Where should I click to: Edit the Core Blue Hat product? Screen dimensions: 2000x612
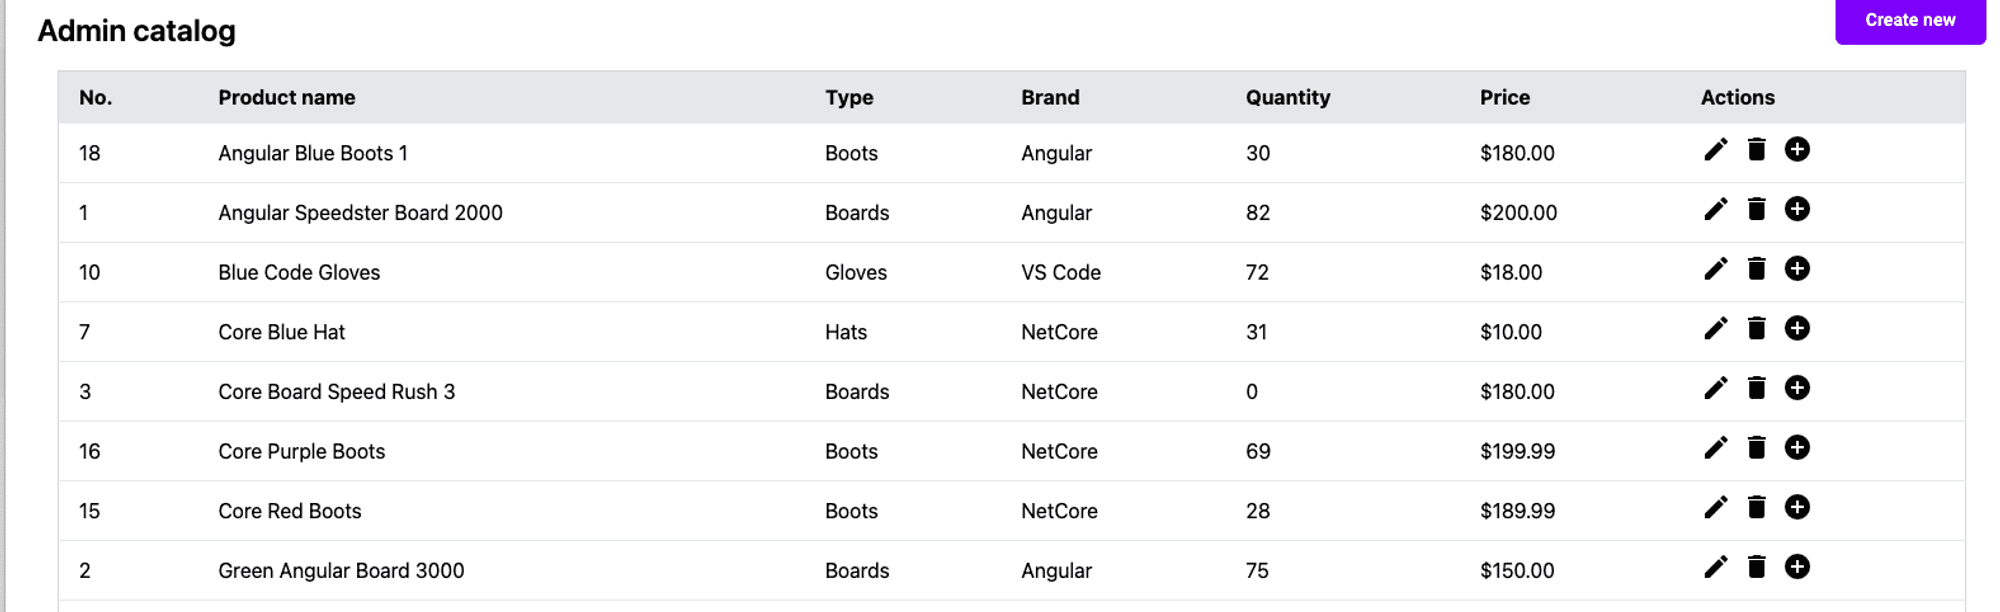point(1716,329)
